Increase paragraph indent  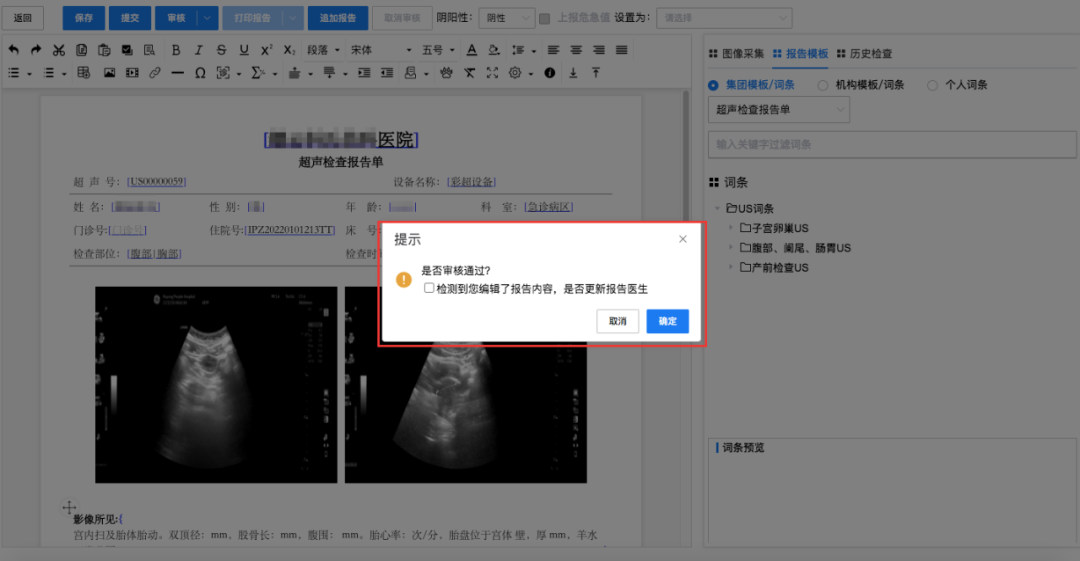[x=364, y=72]
